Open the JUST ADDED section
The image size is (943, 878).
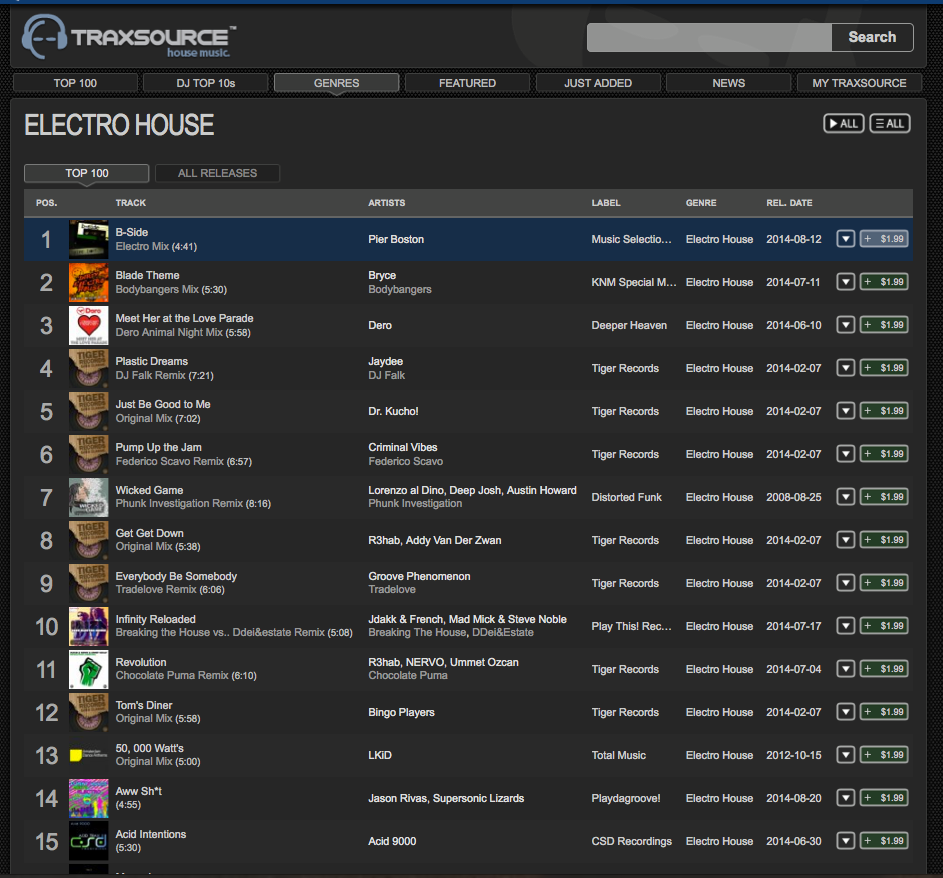598,83
